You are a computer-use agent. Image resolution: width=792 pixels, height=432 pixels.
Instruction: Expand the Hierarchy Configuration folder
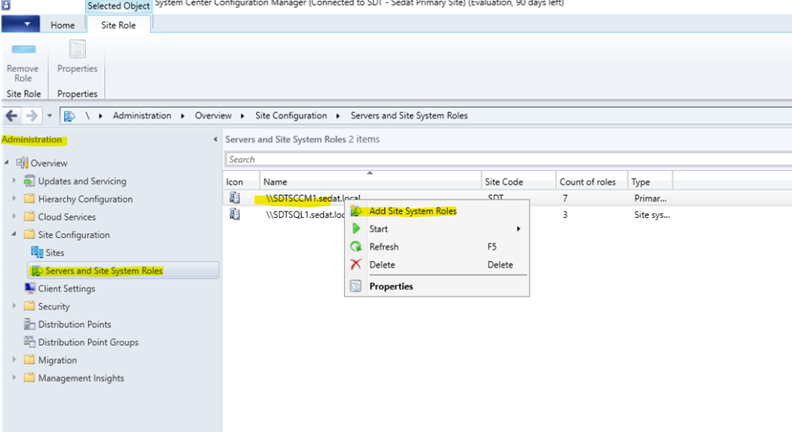[14, 199]
